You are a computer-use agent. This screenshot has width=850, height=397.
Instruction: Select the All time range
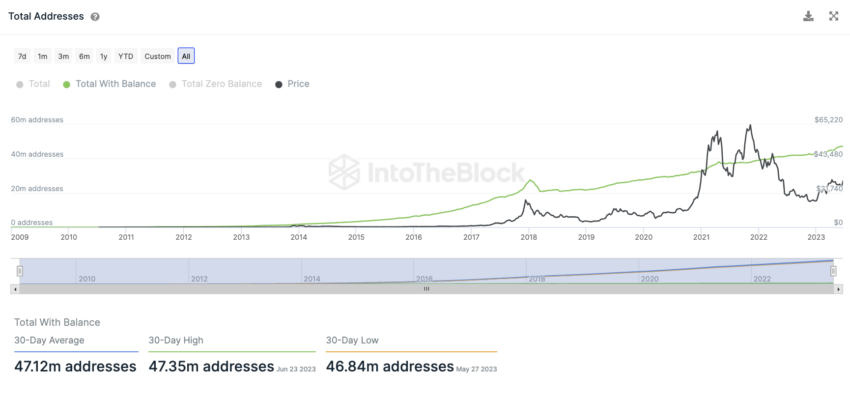pyautogui.click(x=186, y=56)
